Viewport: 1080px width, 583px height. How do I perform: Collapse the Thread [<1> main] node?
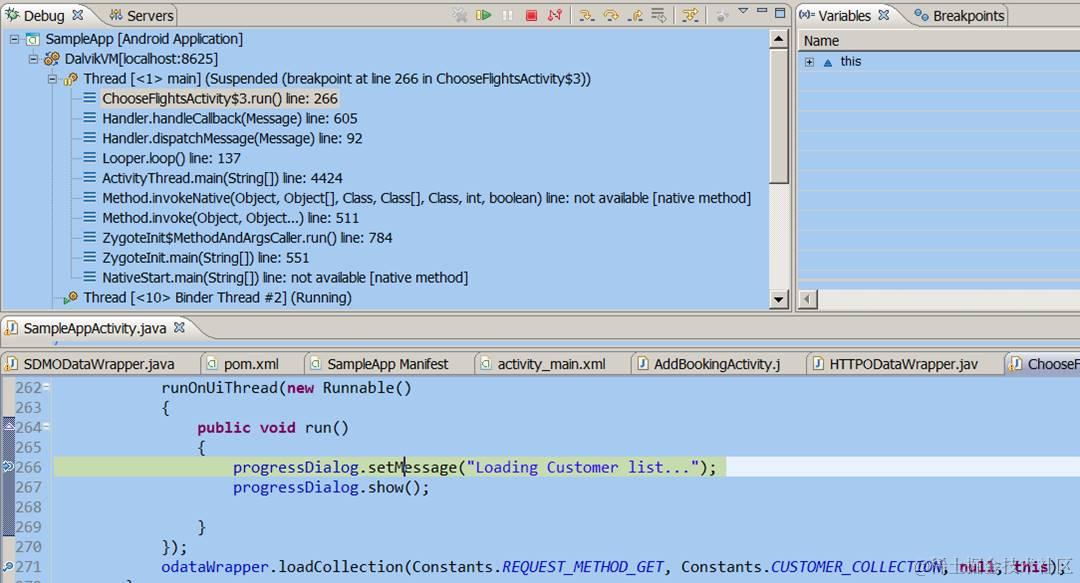(x=52, y=79)
